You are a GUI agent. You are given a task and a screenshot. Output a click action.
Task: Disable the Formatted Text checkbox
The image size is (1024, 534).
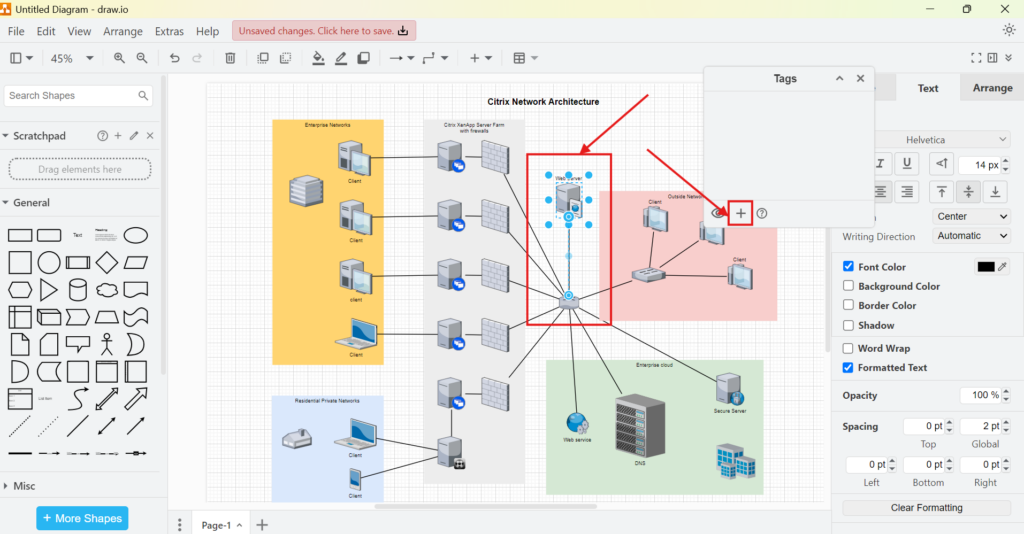pyautogui.click(x=848, y=368)
